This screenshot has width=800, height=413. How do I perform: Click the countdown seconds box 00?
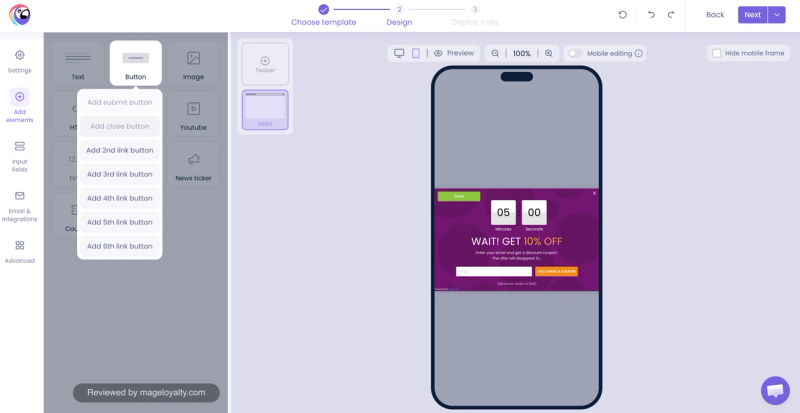click(x=534, y=212)
